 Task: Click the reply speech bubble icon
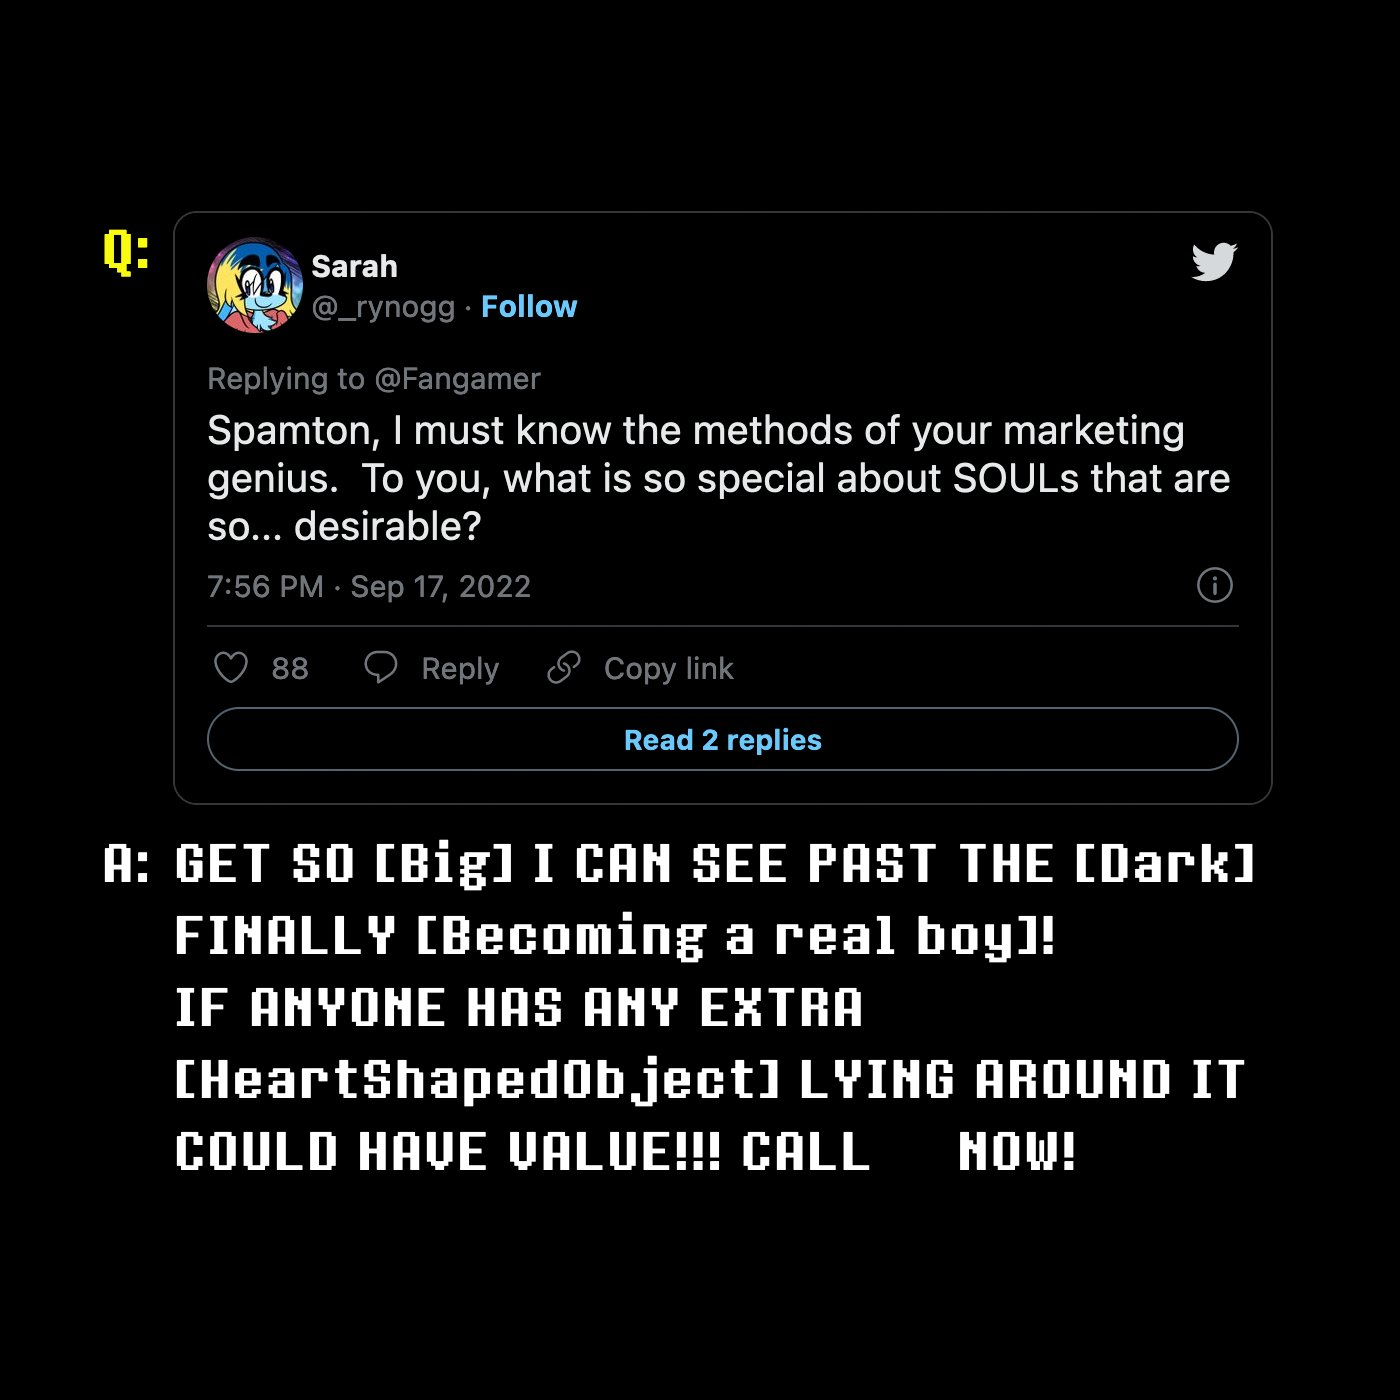pos(381,667)
